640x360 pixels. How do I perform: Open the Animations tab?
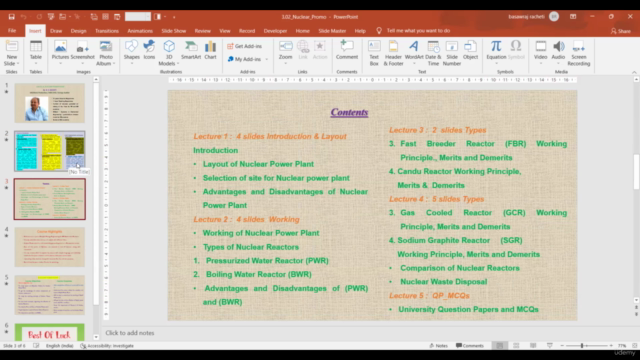[x=140, y=31]
